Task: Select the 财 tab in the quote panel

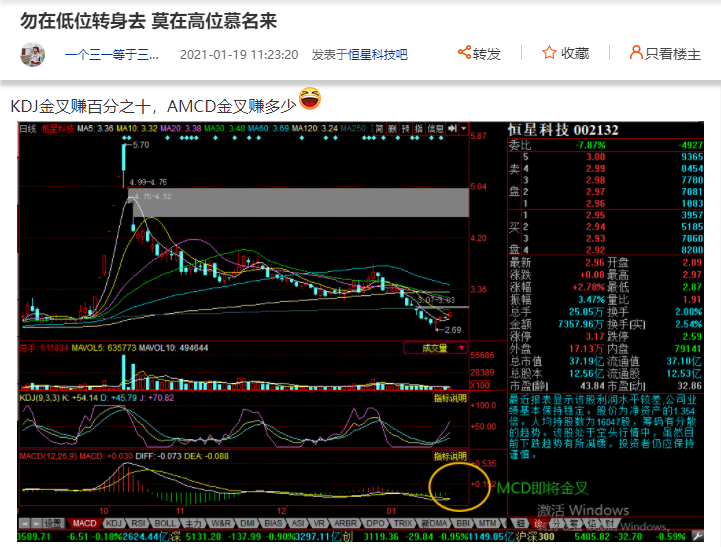Action: (x=608, y=523)
